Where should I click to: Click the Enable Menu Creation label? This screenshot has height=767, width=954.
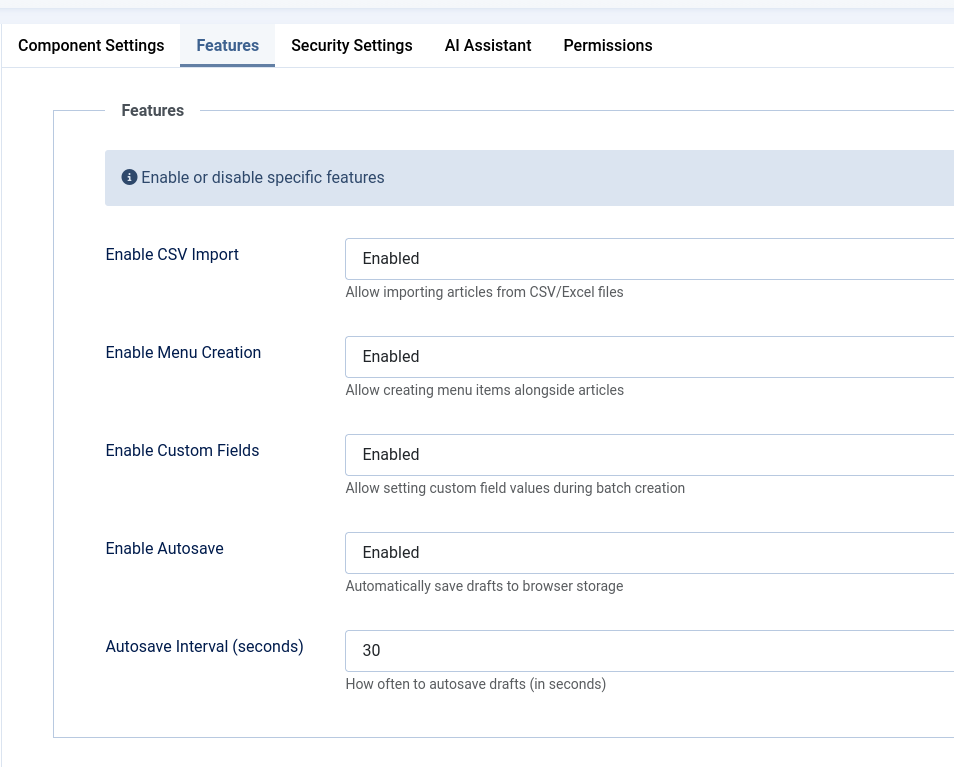[183, 352]
